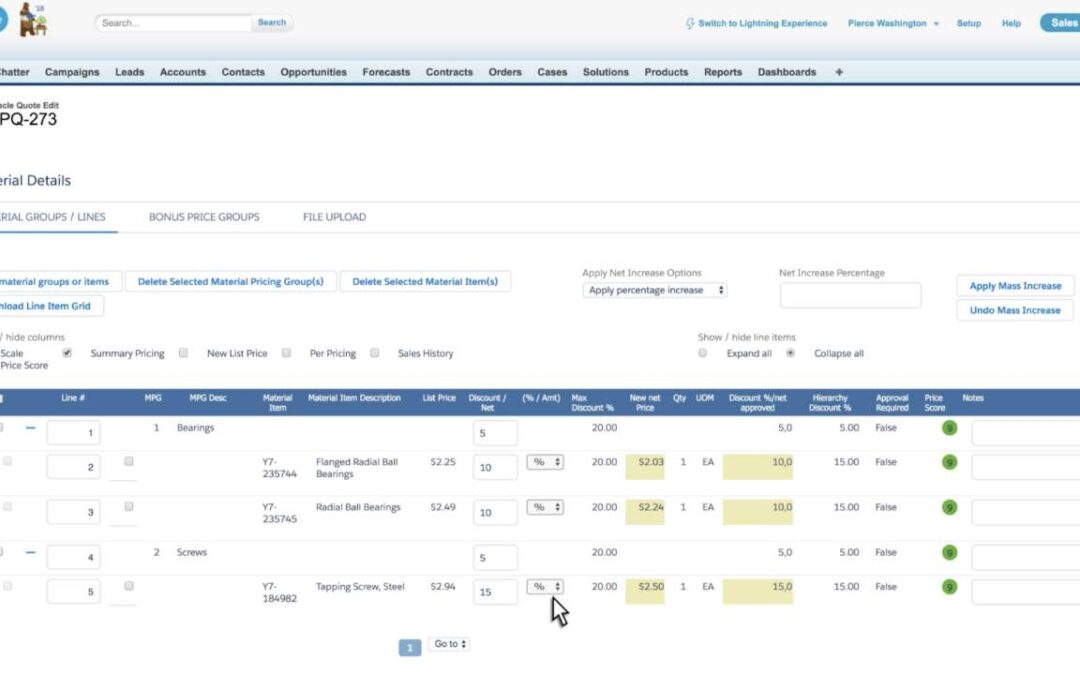This screenshot has width=1080, height=675.
Task: Click the Material Item Description column header
Action: [x=354, y=398]
